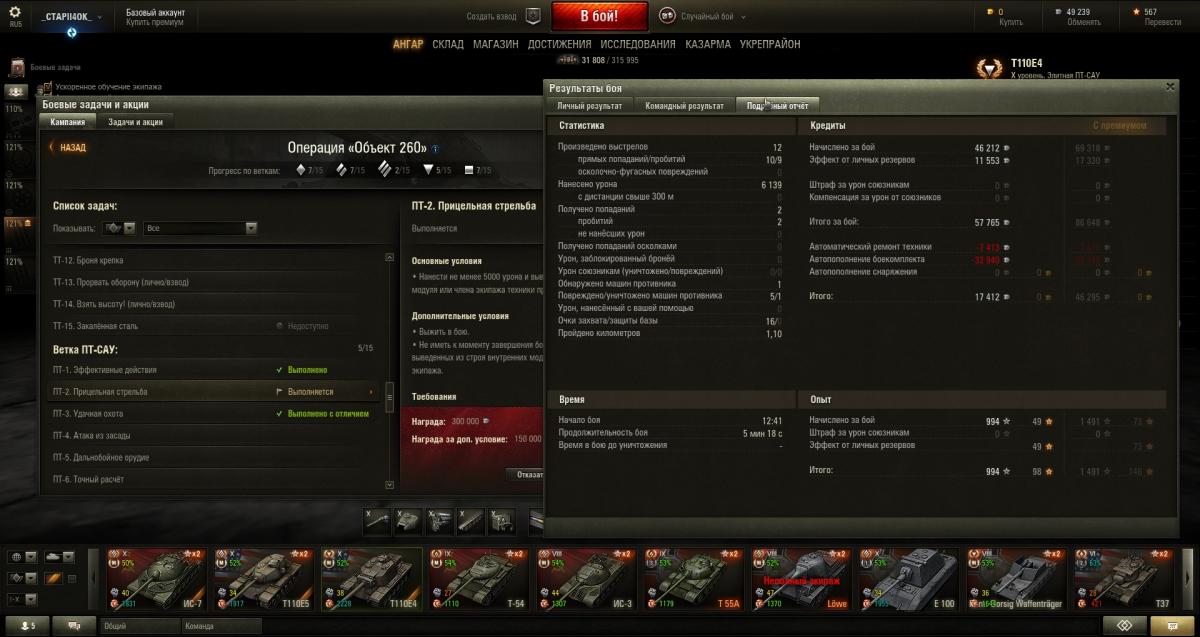Click the SPG branch 7/15 icon
Screen dimensions: 1200x637
(470, 170)
